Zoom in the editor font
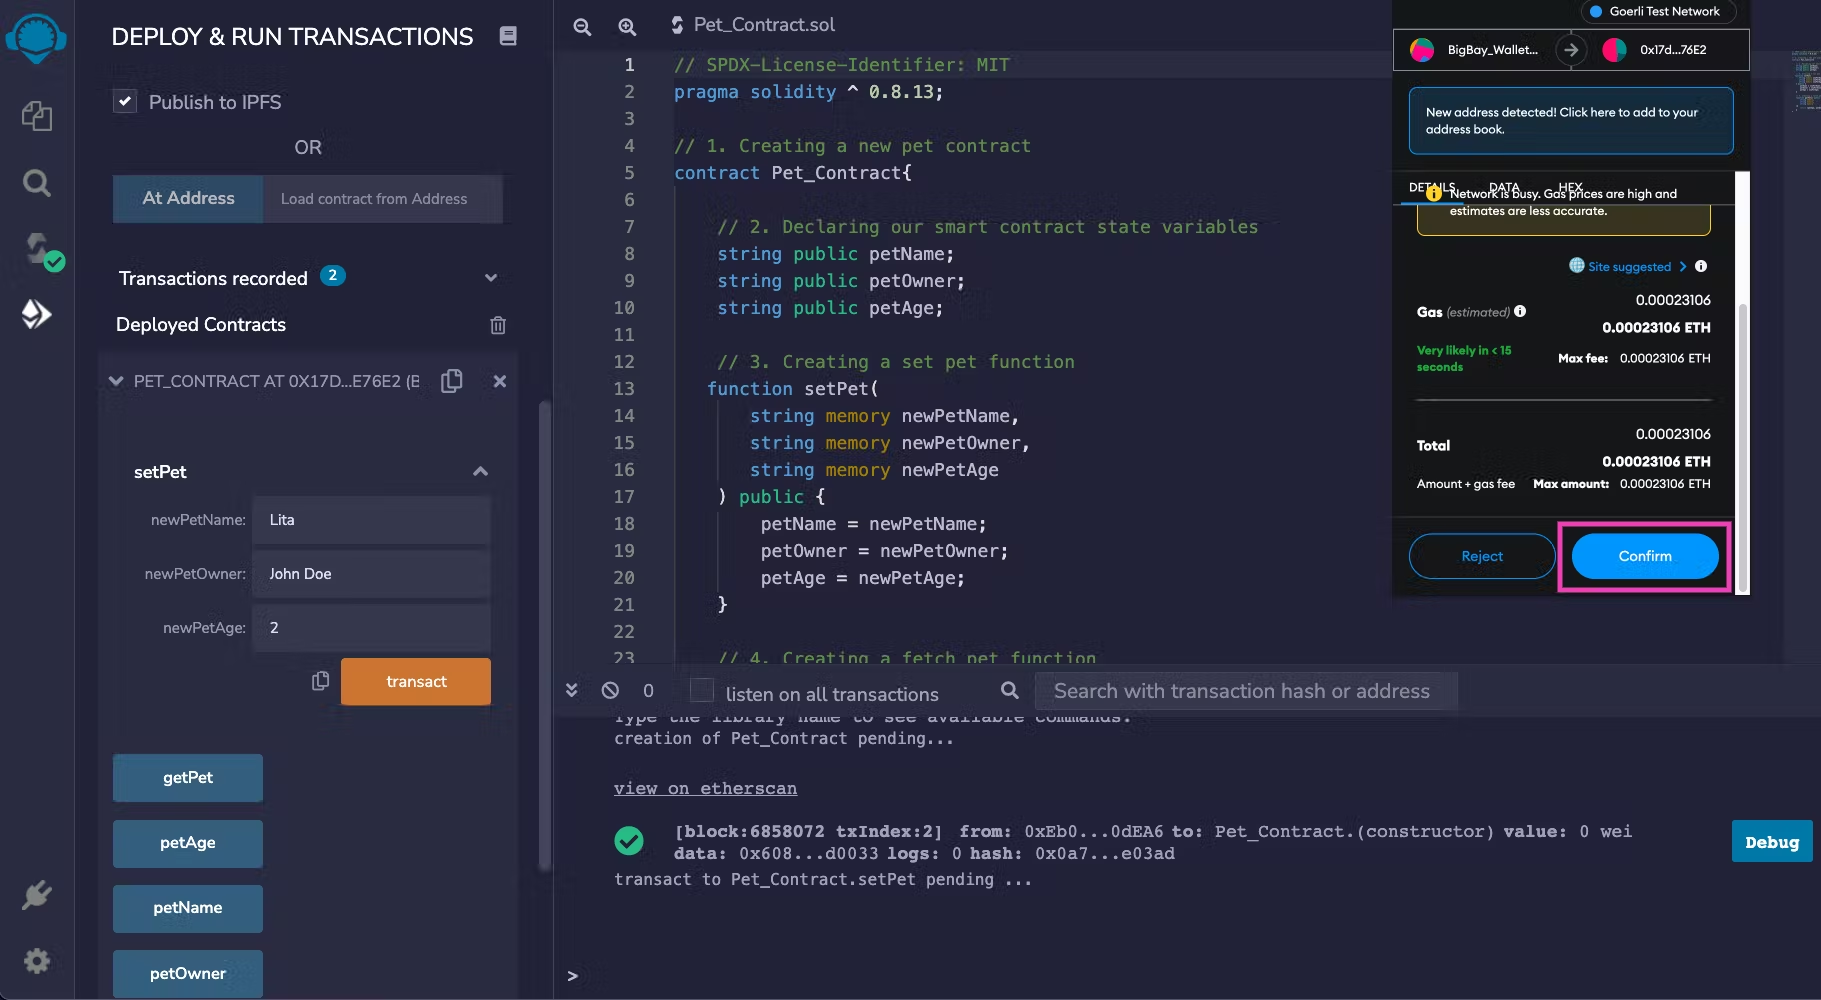 click(x=627, y=27)
